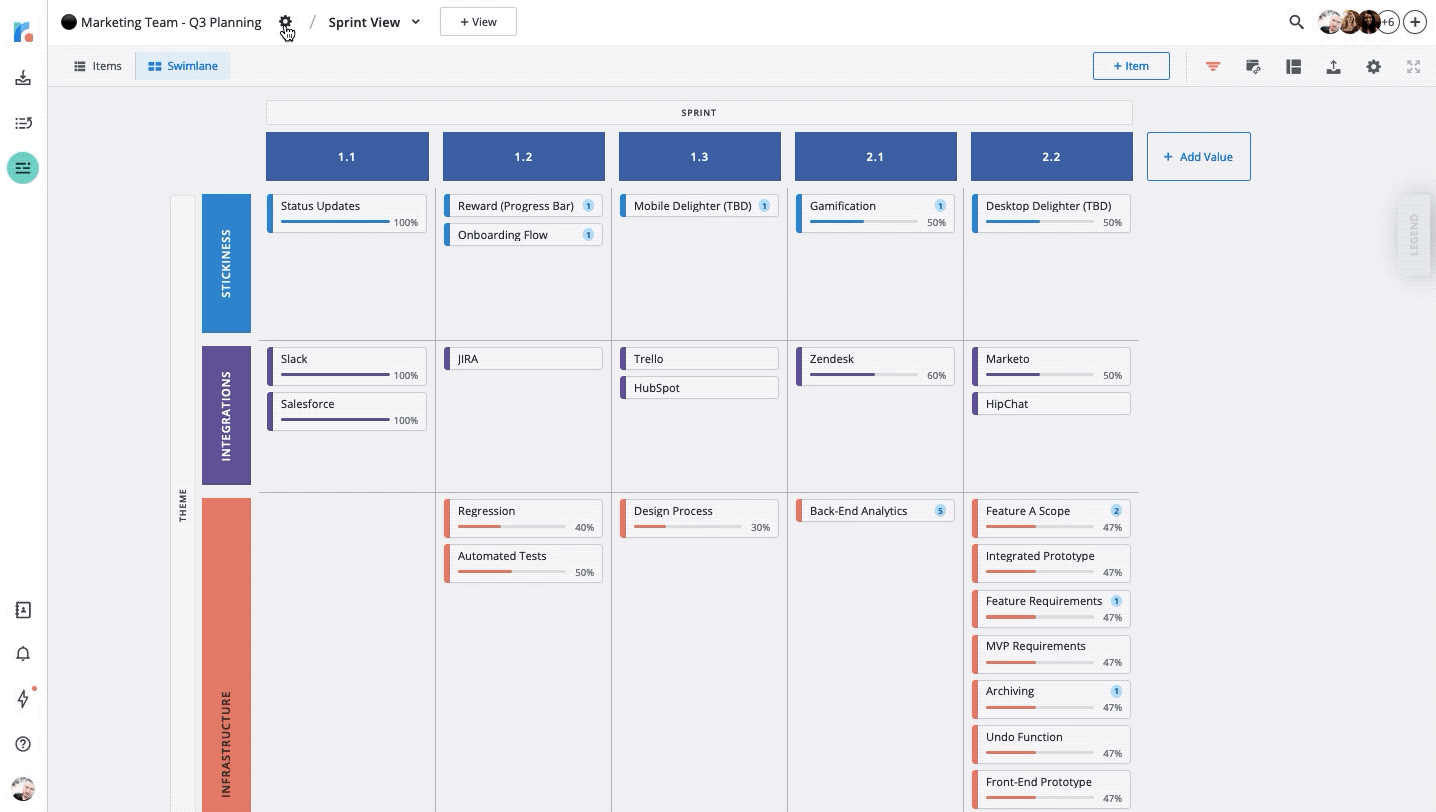Open the Salesforce card
This screenshot has height=812, width=1436.
tap(347, 411)
